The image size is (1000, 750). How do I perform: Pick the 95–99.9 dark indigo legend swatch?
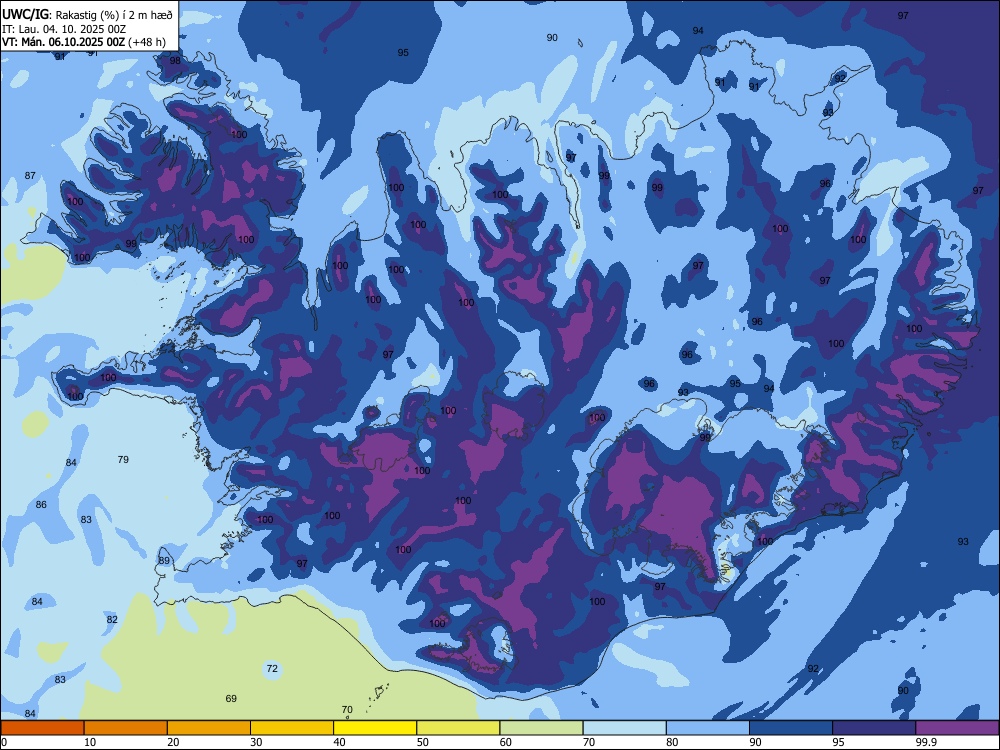point(874,728)
